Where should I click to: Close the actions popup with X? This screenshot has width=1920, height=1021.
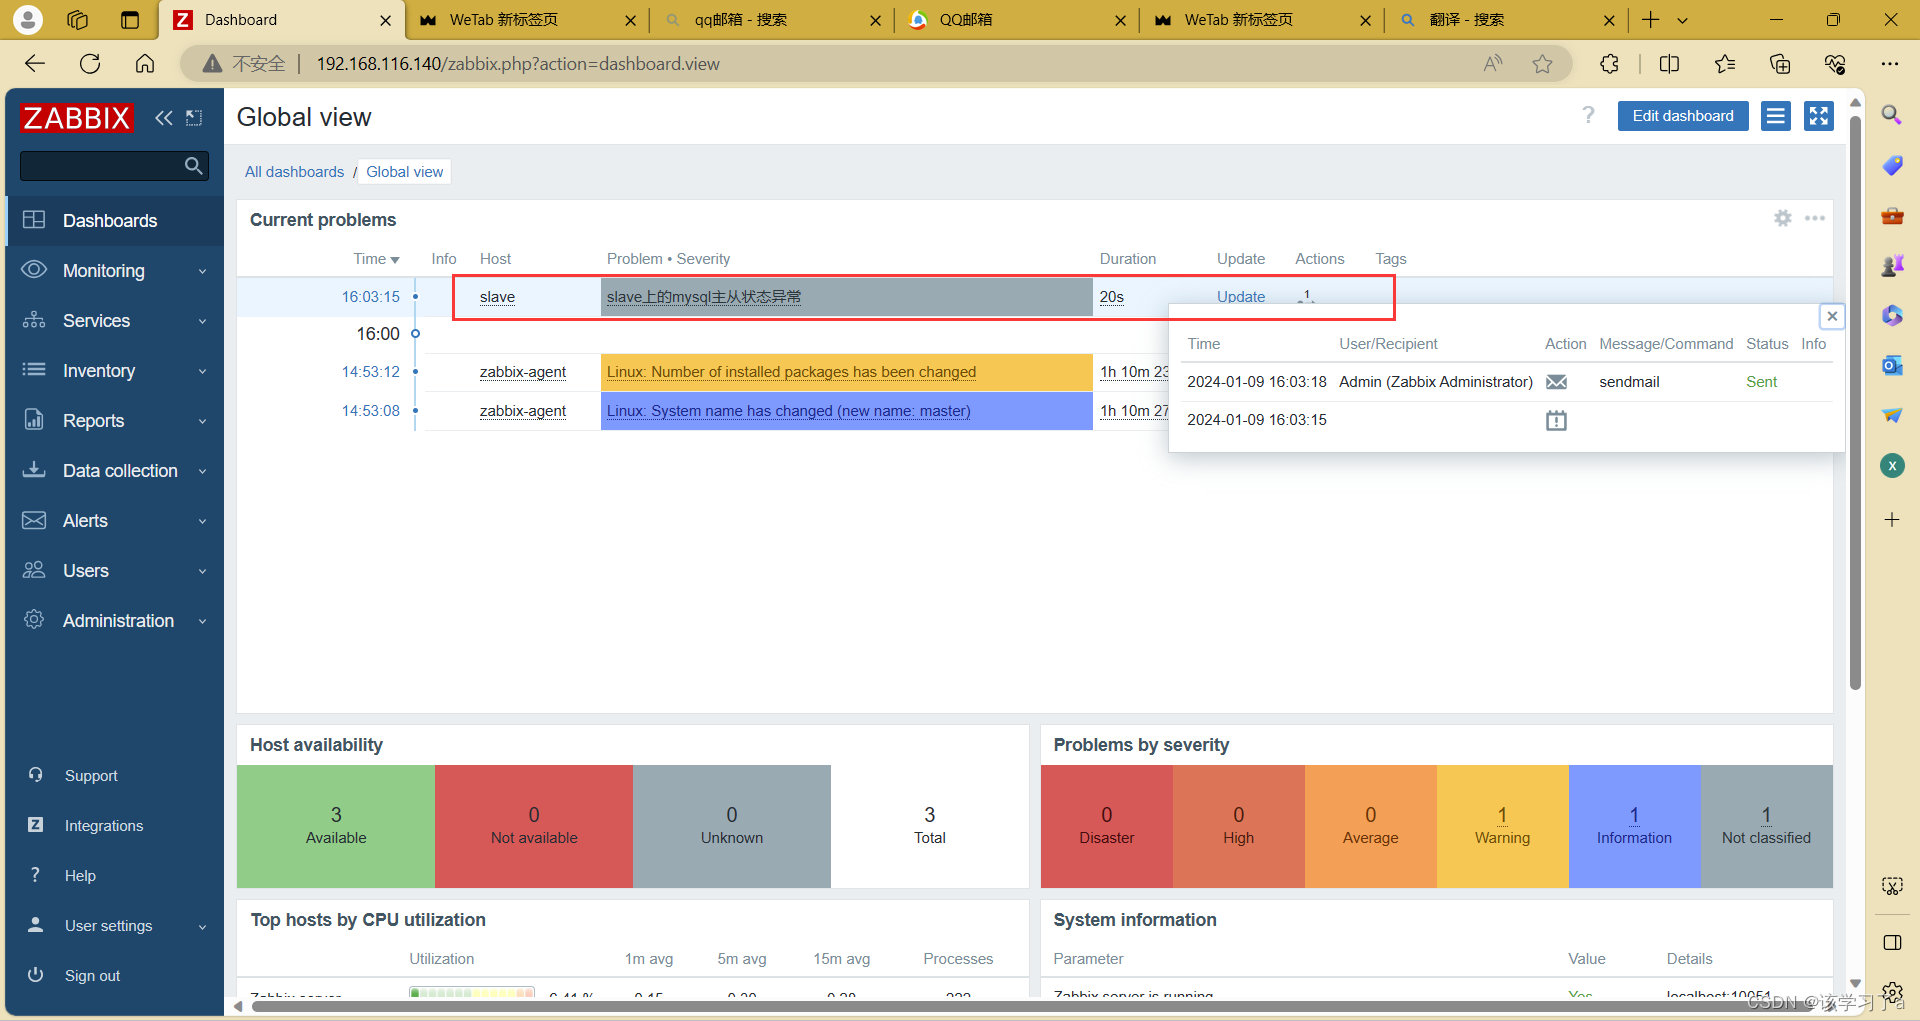pyautogui.click(x=1832, y=316)
